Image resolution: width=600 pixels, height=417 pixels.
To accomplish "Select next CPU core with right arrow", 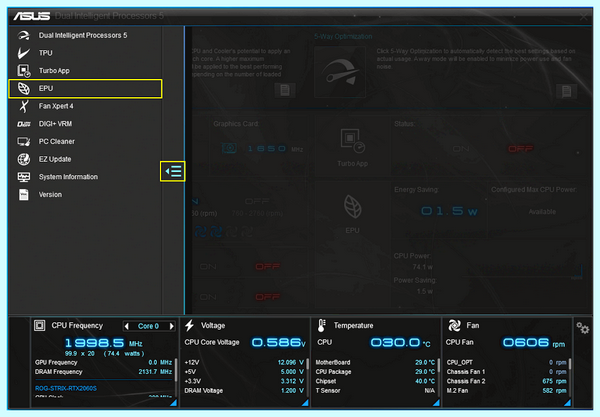I will point(172,326).
